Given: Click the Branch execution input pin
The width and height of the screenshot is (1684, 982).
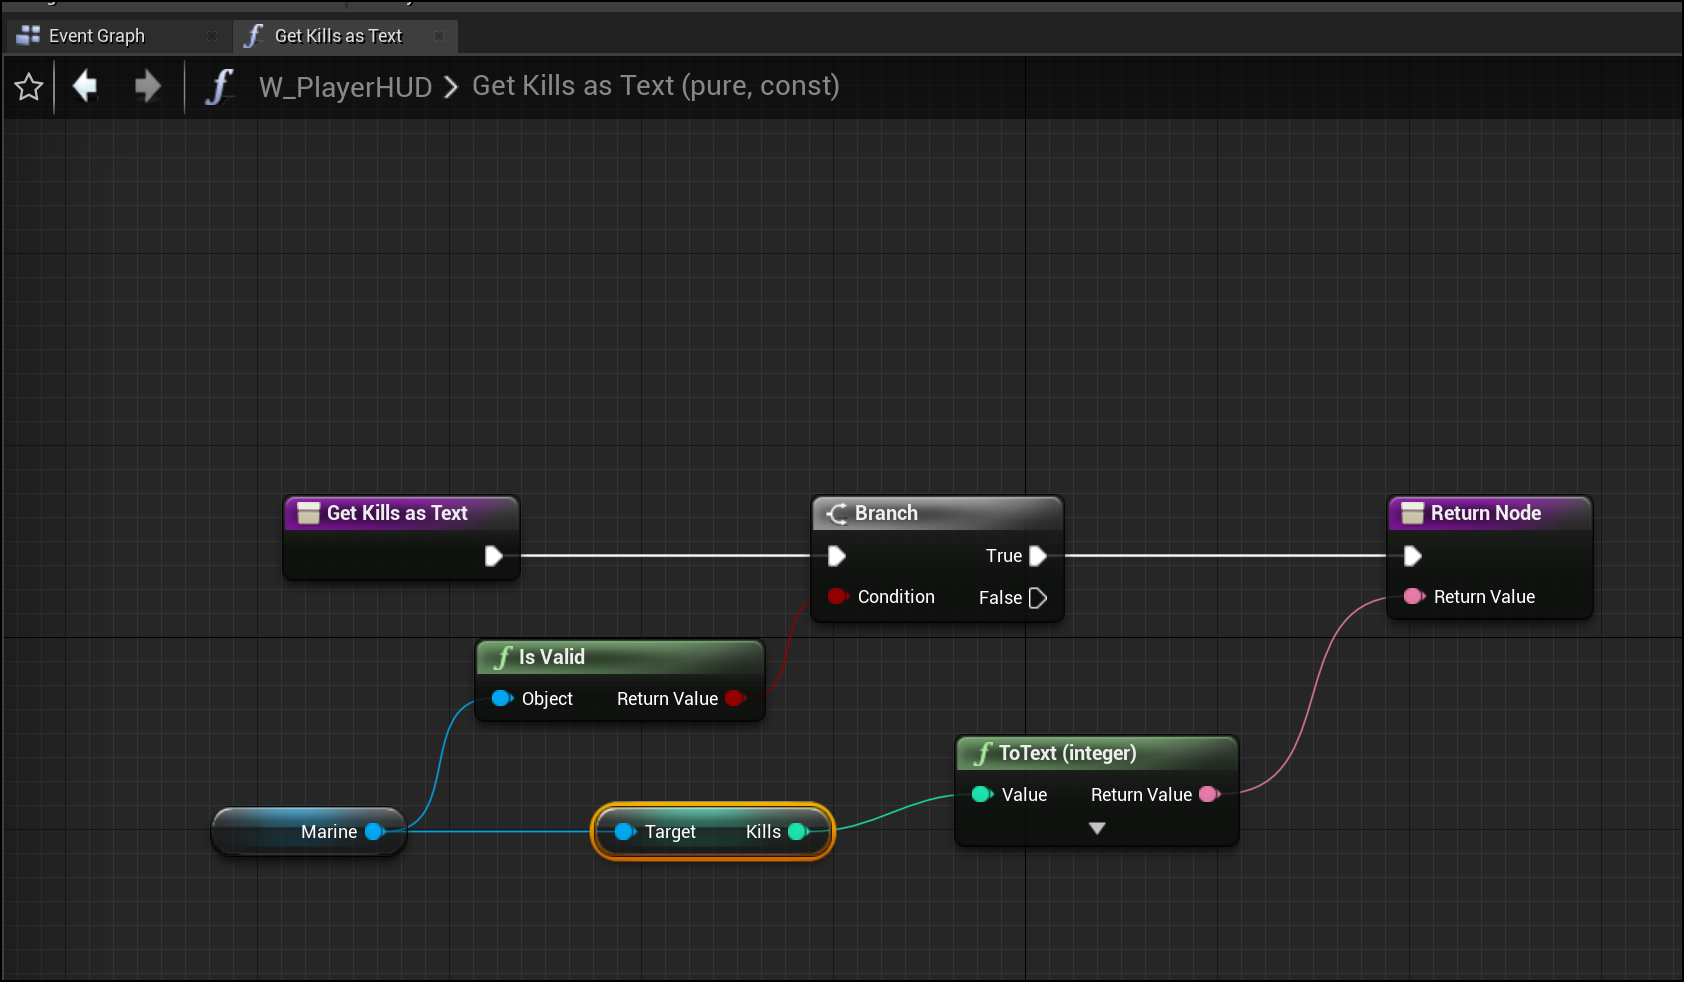Looking at the screenshot, I should (837, 556).
